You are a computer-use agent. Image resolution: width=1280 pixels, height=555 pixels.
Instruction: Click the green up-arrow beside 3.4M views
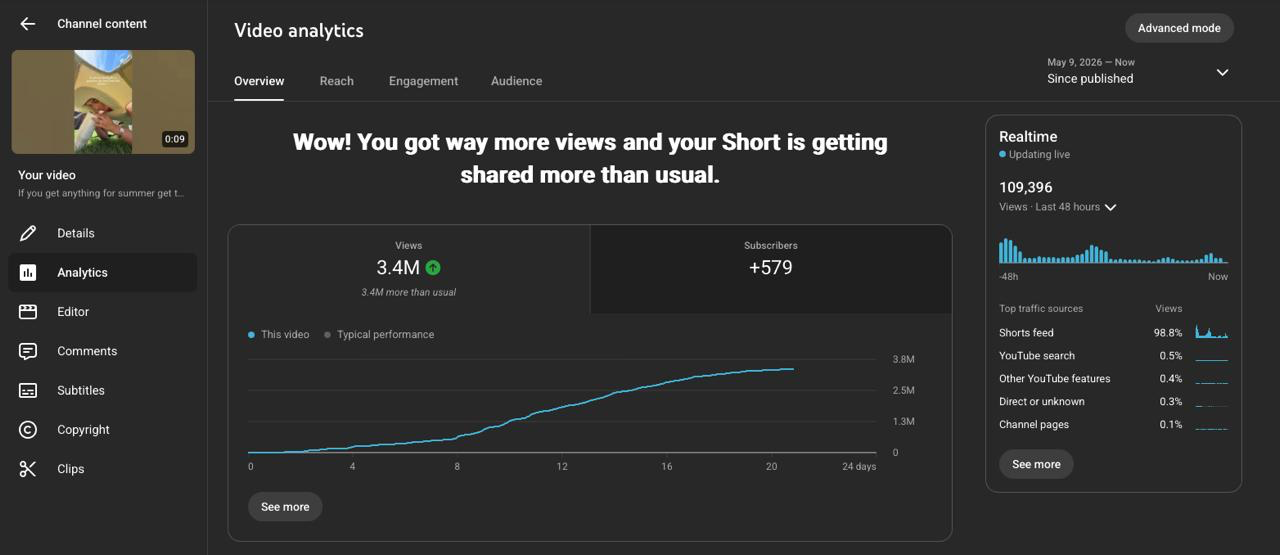433,267
